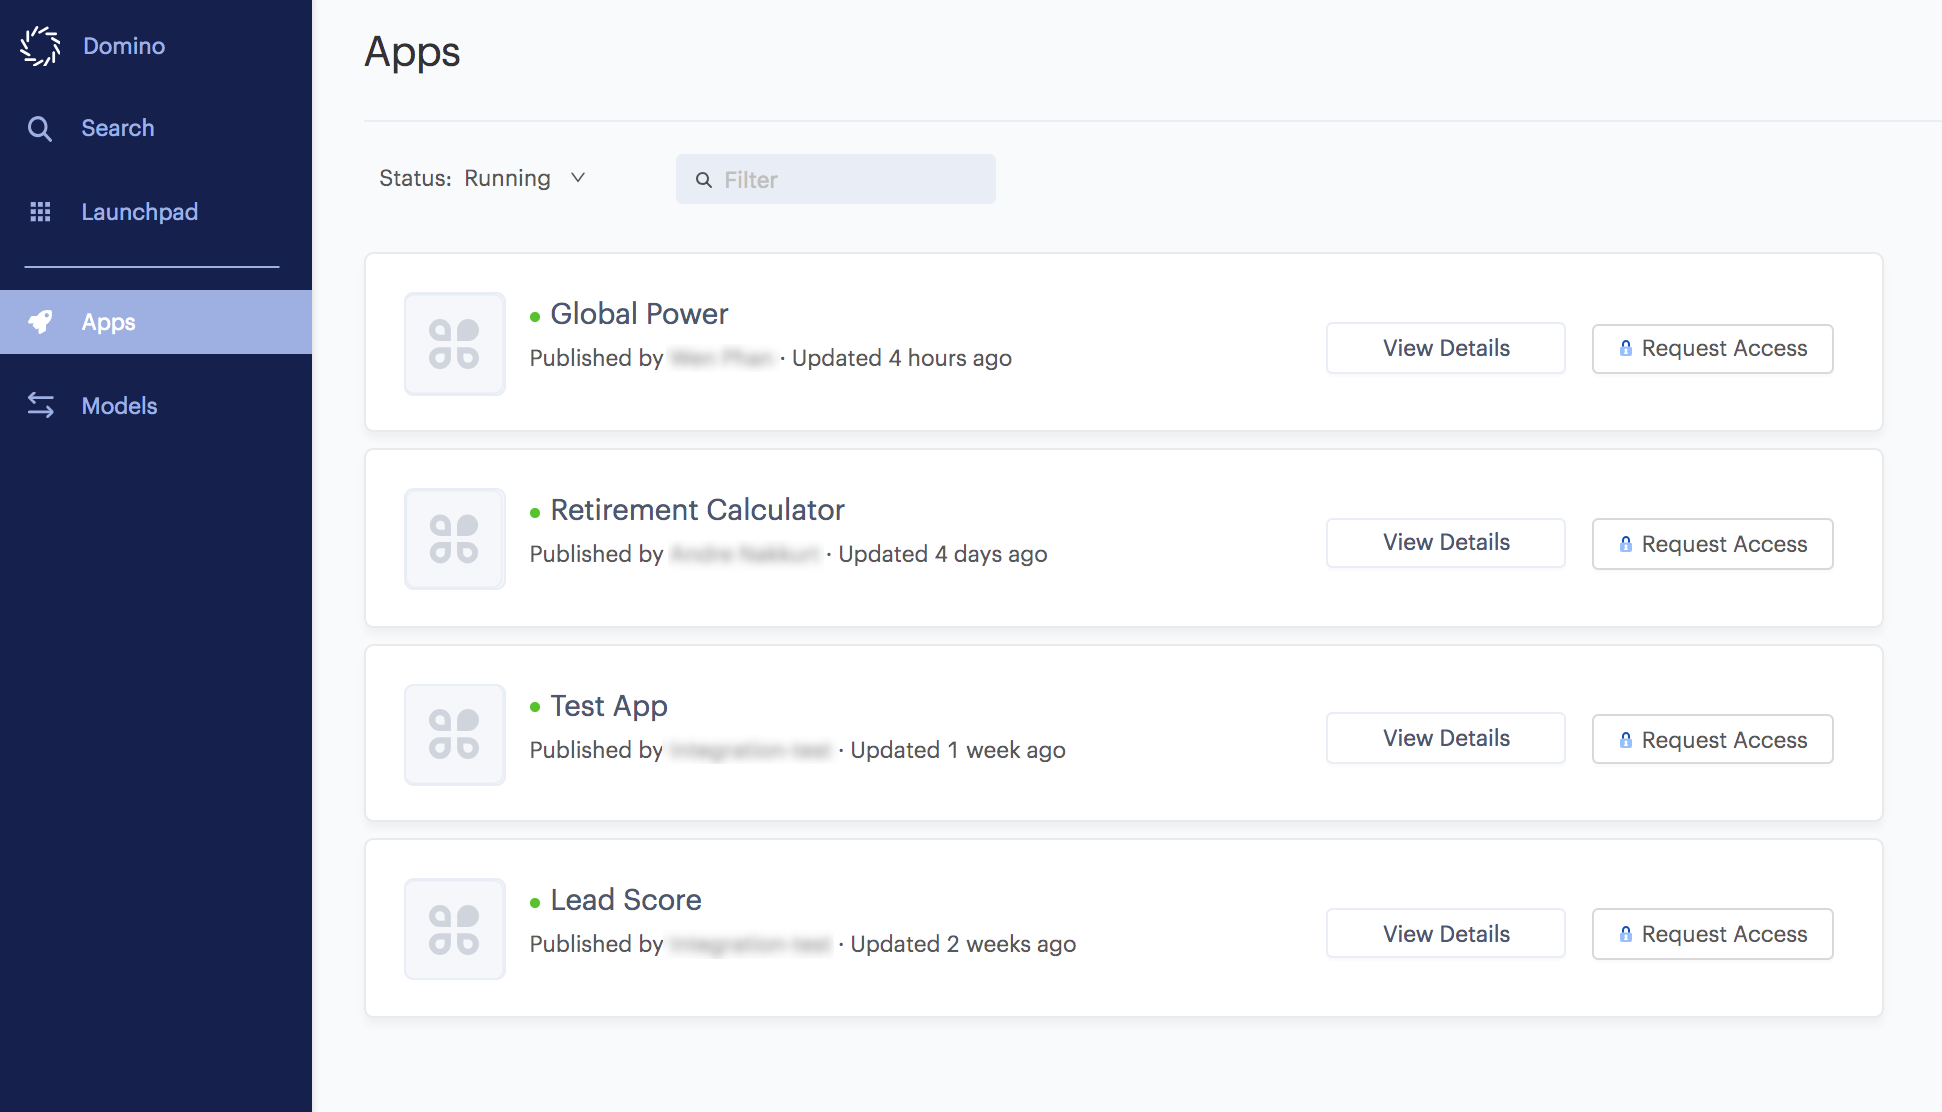
Task: View Details for Test App
Action: [x=1446, y=737]
